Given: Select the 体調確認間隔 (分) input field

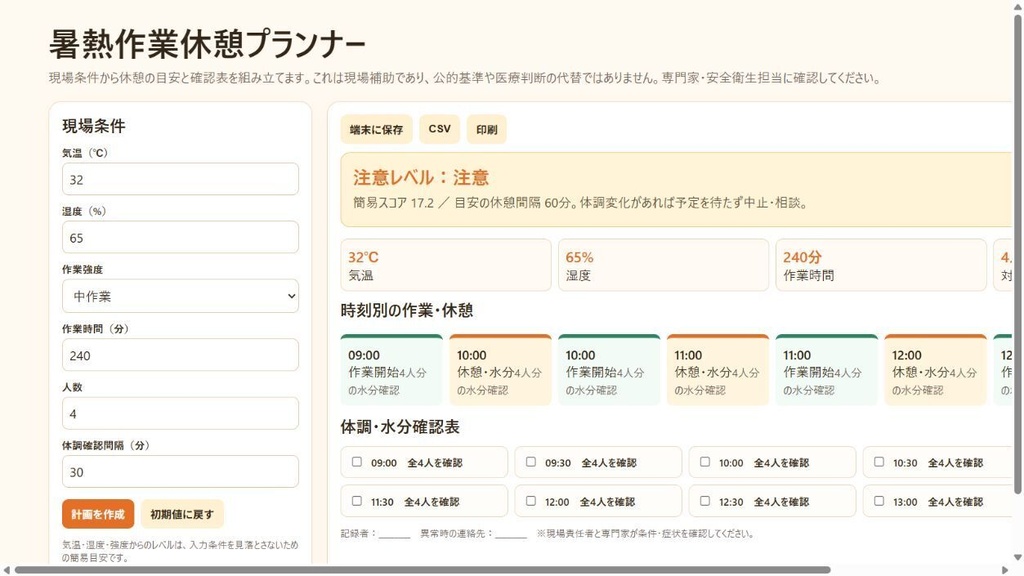Looking at the screenshot, I should pyautogui.click(x=180, y=472).
